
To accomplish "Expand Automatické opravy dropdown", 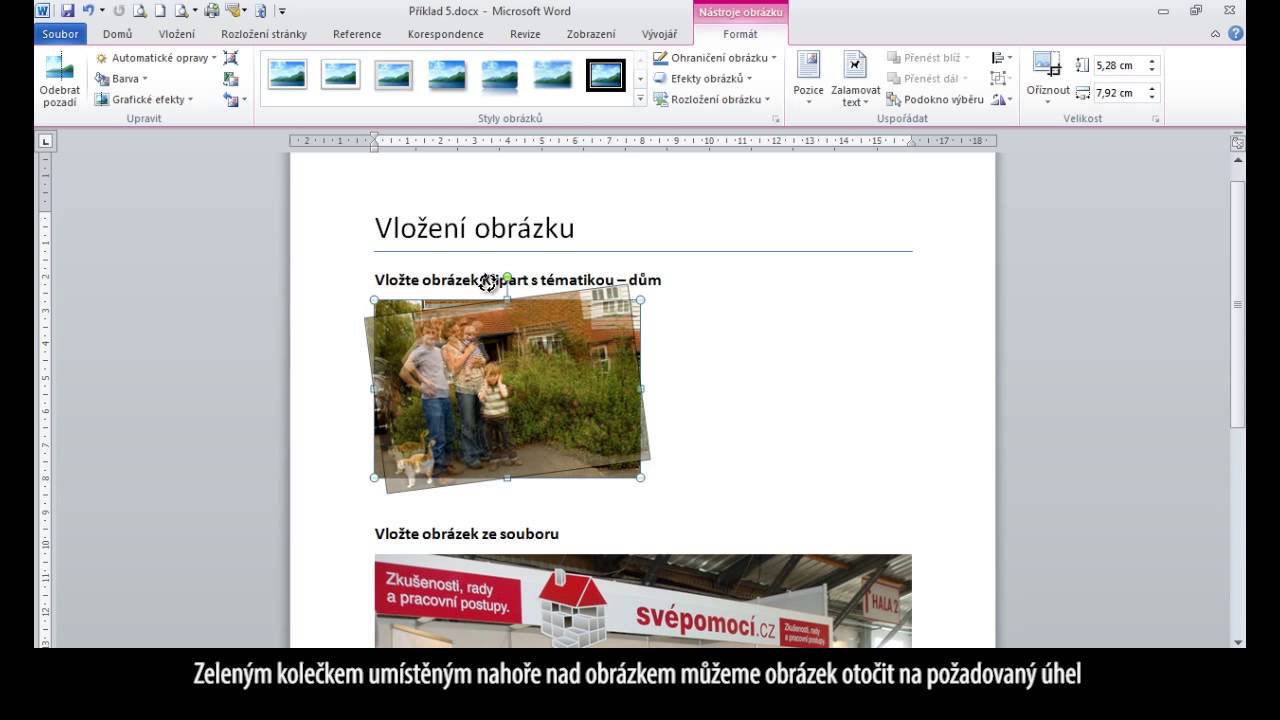I will tap(155, 58).
